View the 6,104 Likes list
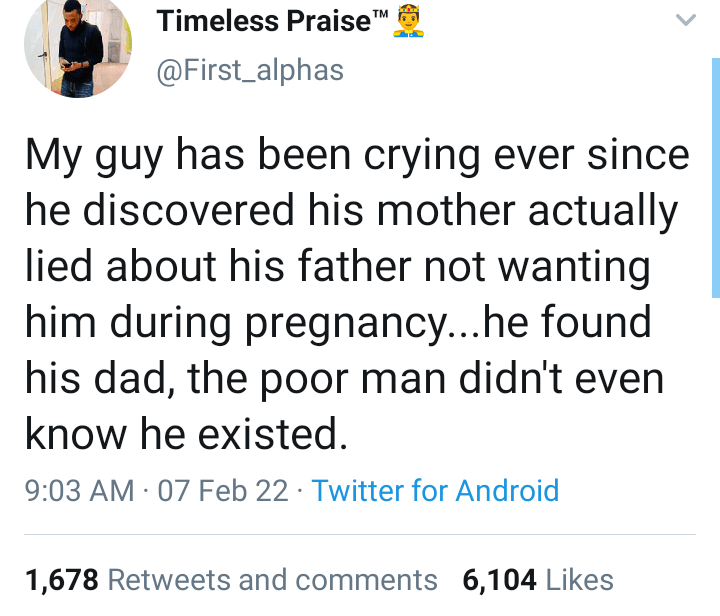The height and width of the screenshot is (616, 720). point(538,580)
